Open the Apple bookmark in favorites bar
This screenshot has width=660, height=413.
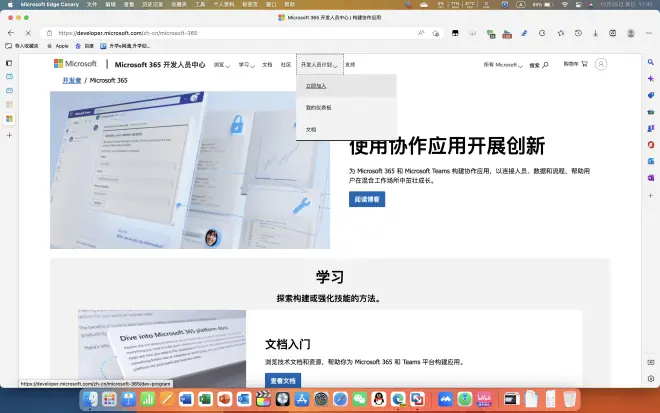[x=58, y=46]
